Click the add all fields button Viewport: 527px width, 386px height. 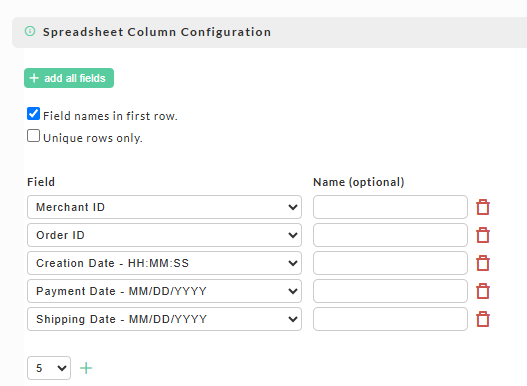[69, 78]
